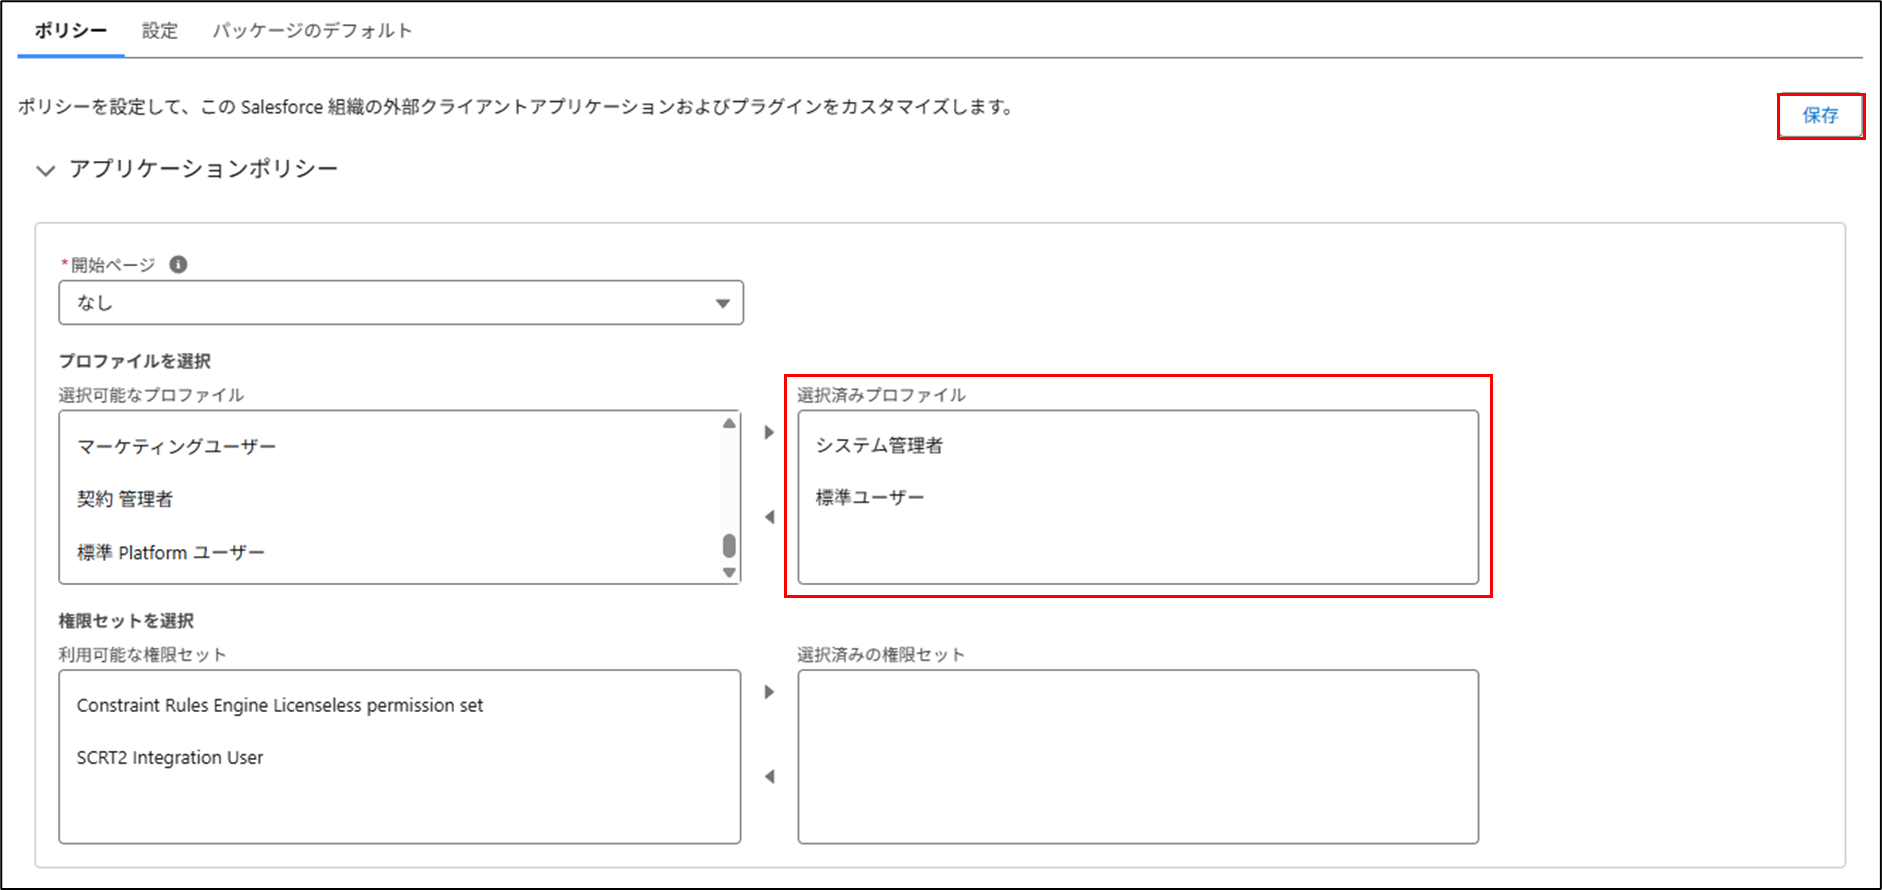Click the remove arrow for profiles

point(769,517)
